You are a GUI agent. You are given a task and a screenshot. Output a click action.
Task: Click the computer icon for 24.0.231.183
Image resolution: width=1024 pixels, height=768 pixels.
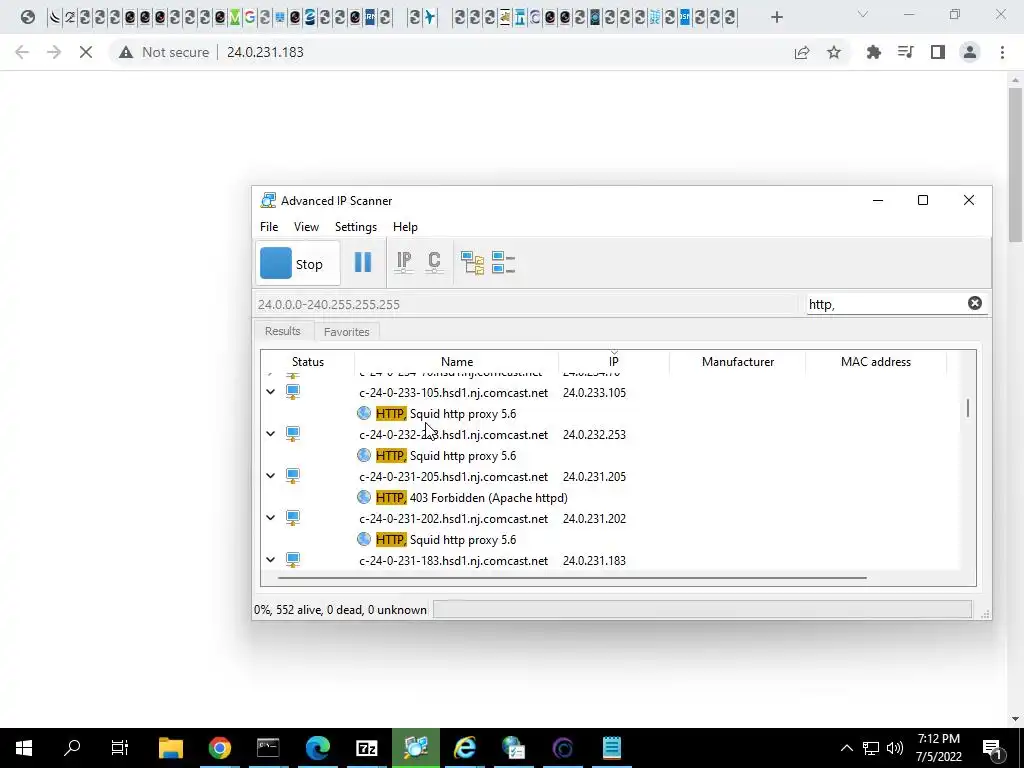point(293,560)
